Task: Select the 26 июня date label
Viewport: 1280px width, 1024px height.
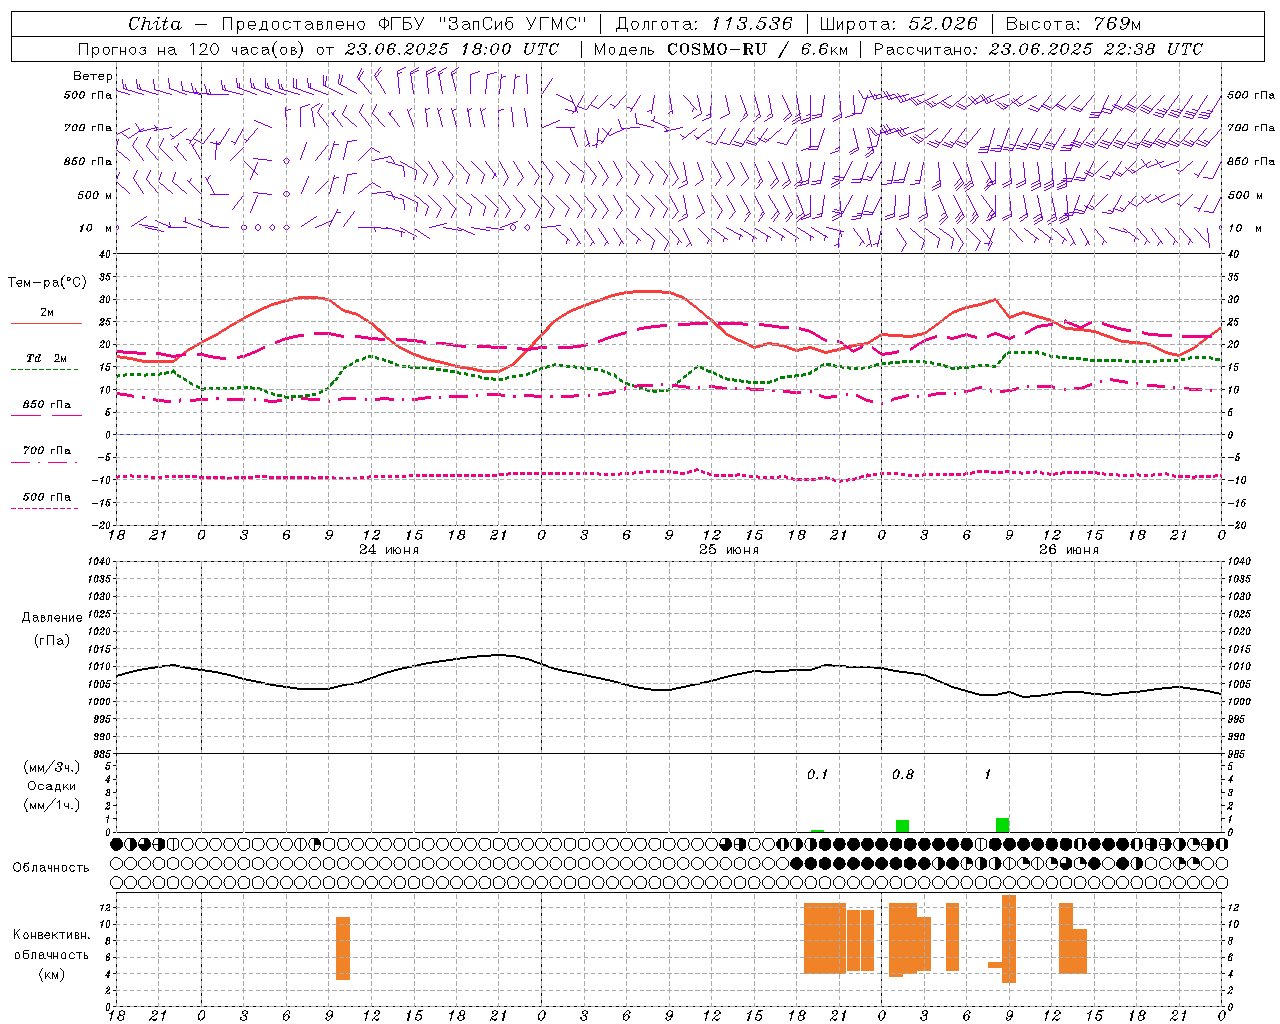Action: click(x=1069, y=550)
